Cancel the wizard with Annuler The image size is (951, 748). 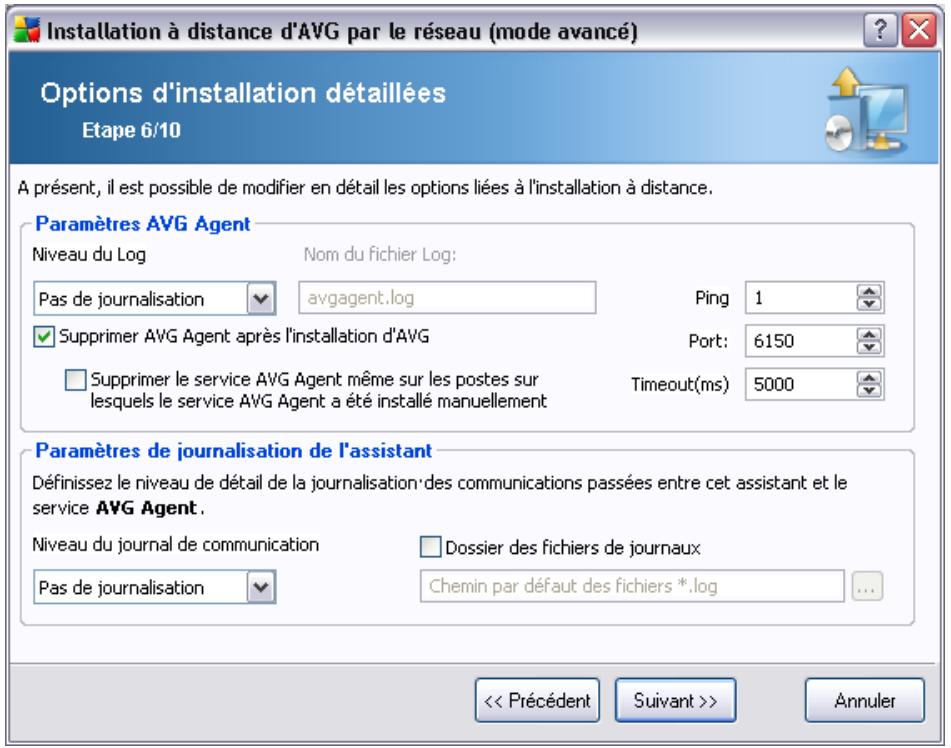coord(865,701)
